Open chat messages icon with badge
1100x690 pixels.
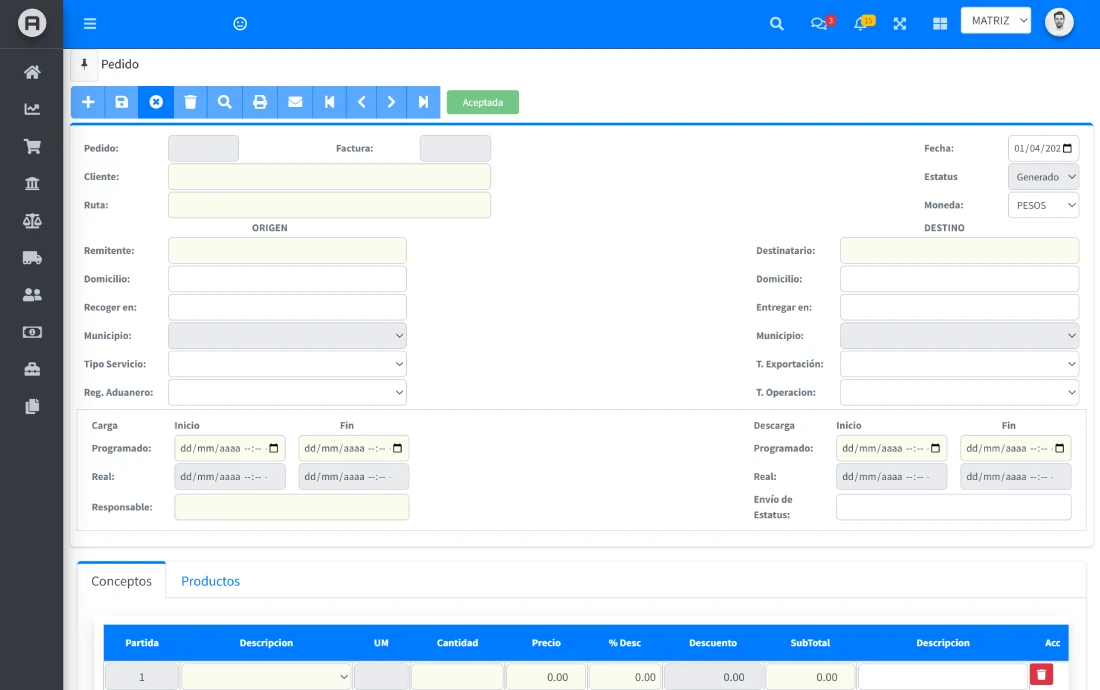(x=821, y=23)
